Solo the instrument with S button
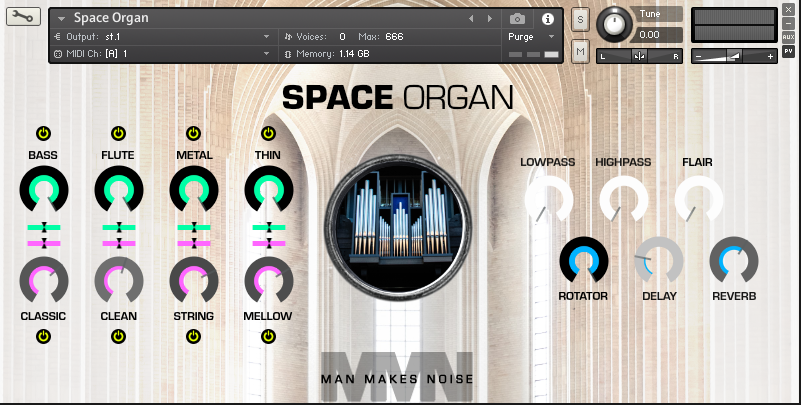 tap(580, 20)
